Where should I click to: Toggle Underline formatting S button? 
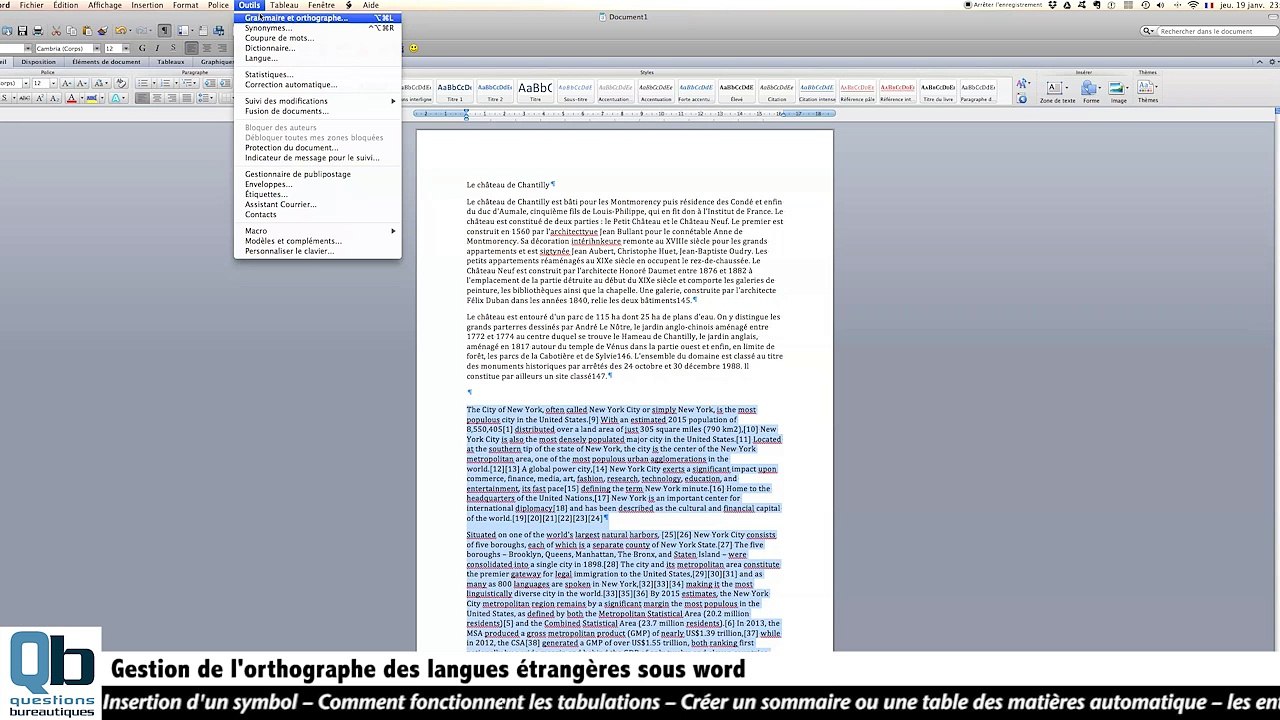click(173, 48)
